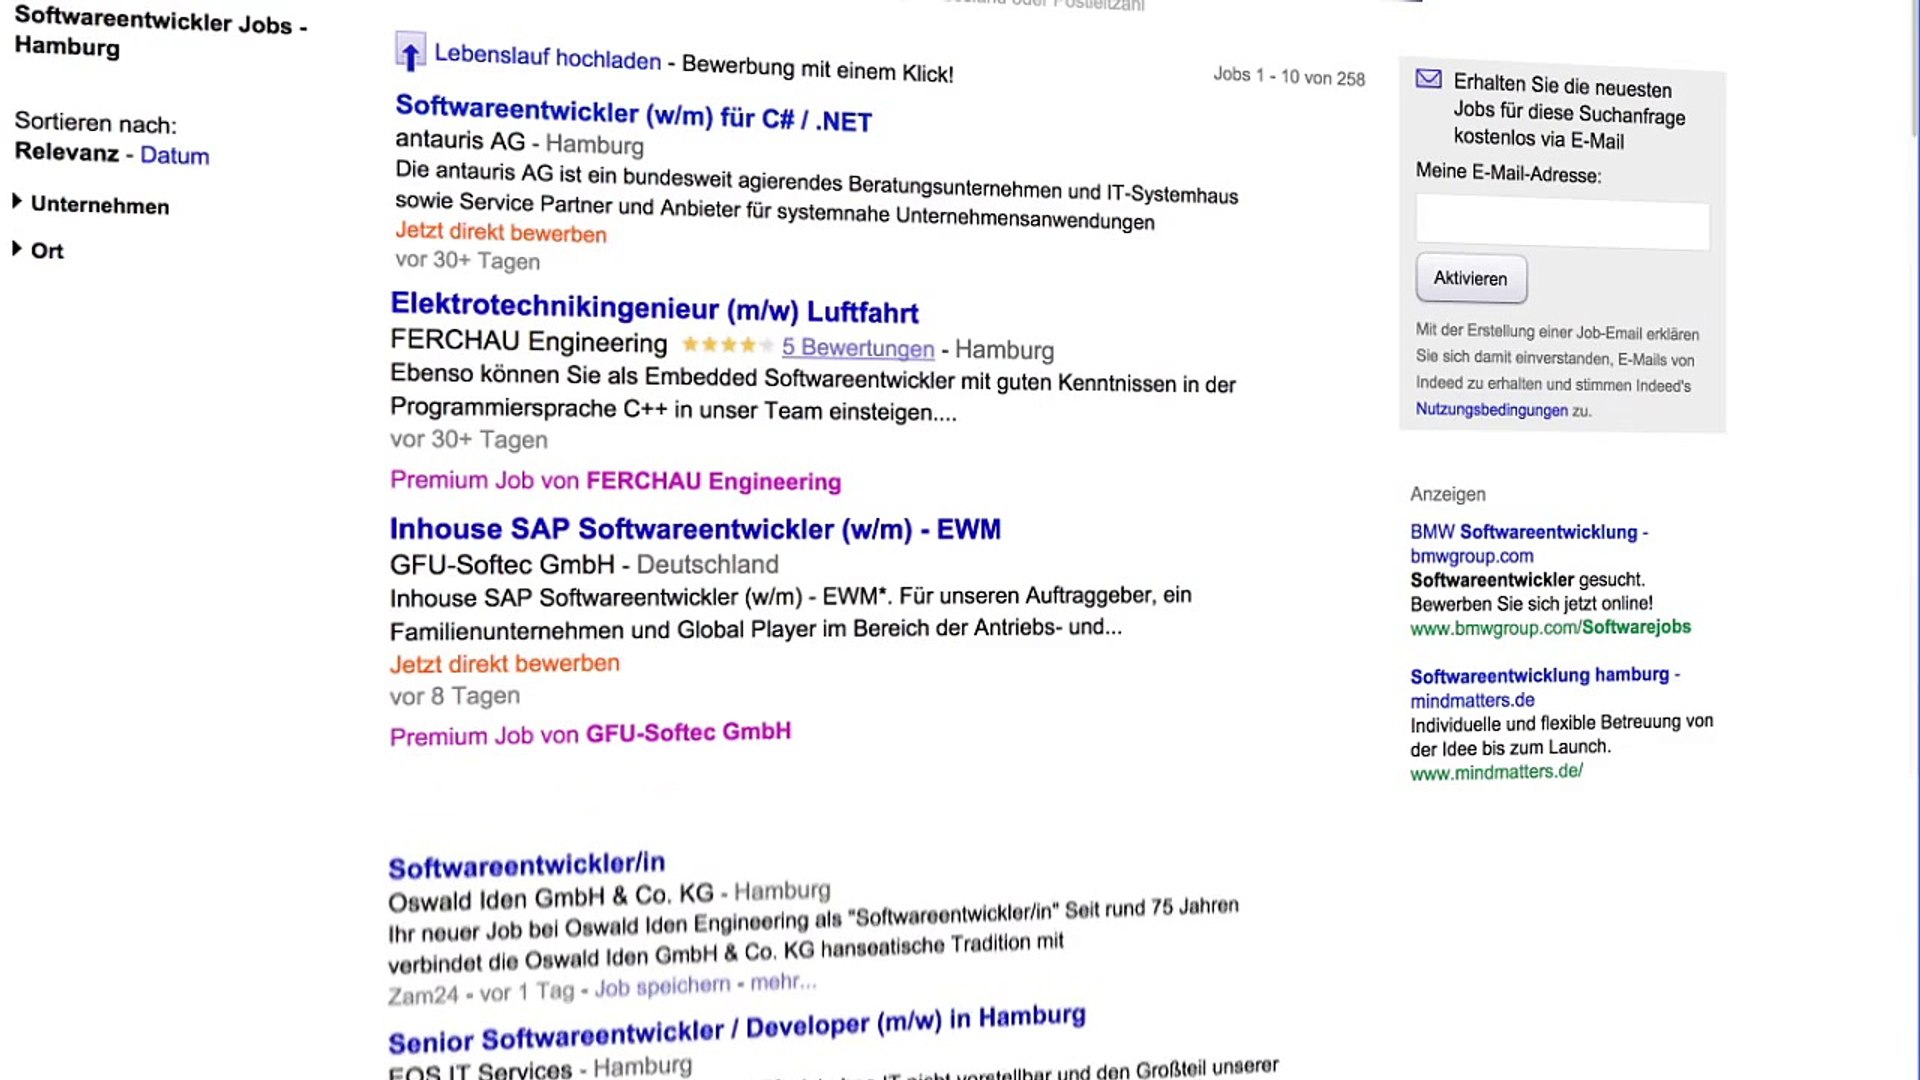Open Softwareentwickler (w/m) für C# / .NET job
Screen dimensions: 1920x1080
click(633, 114)
